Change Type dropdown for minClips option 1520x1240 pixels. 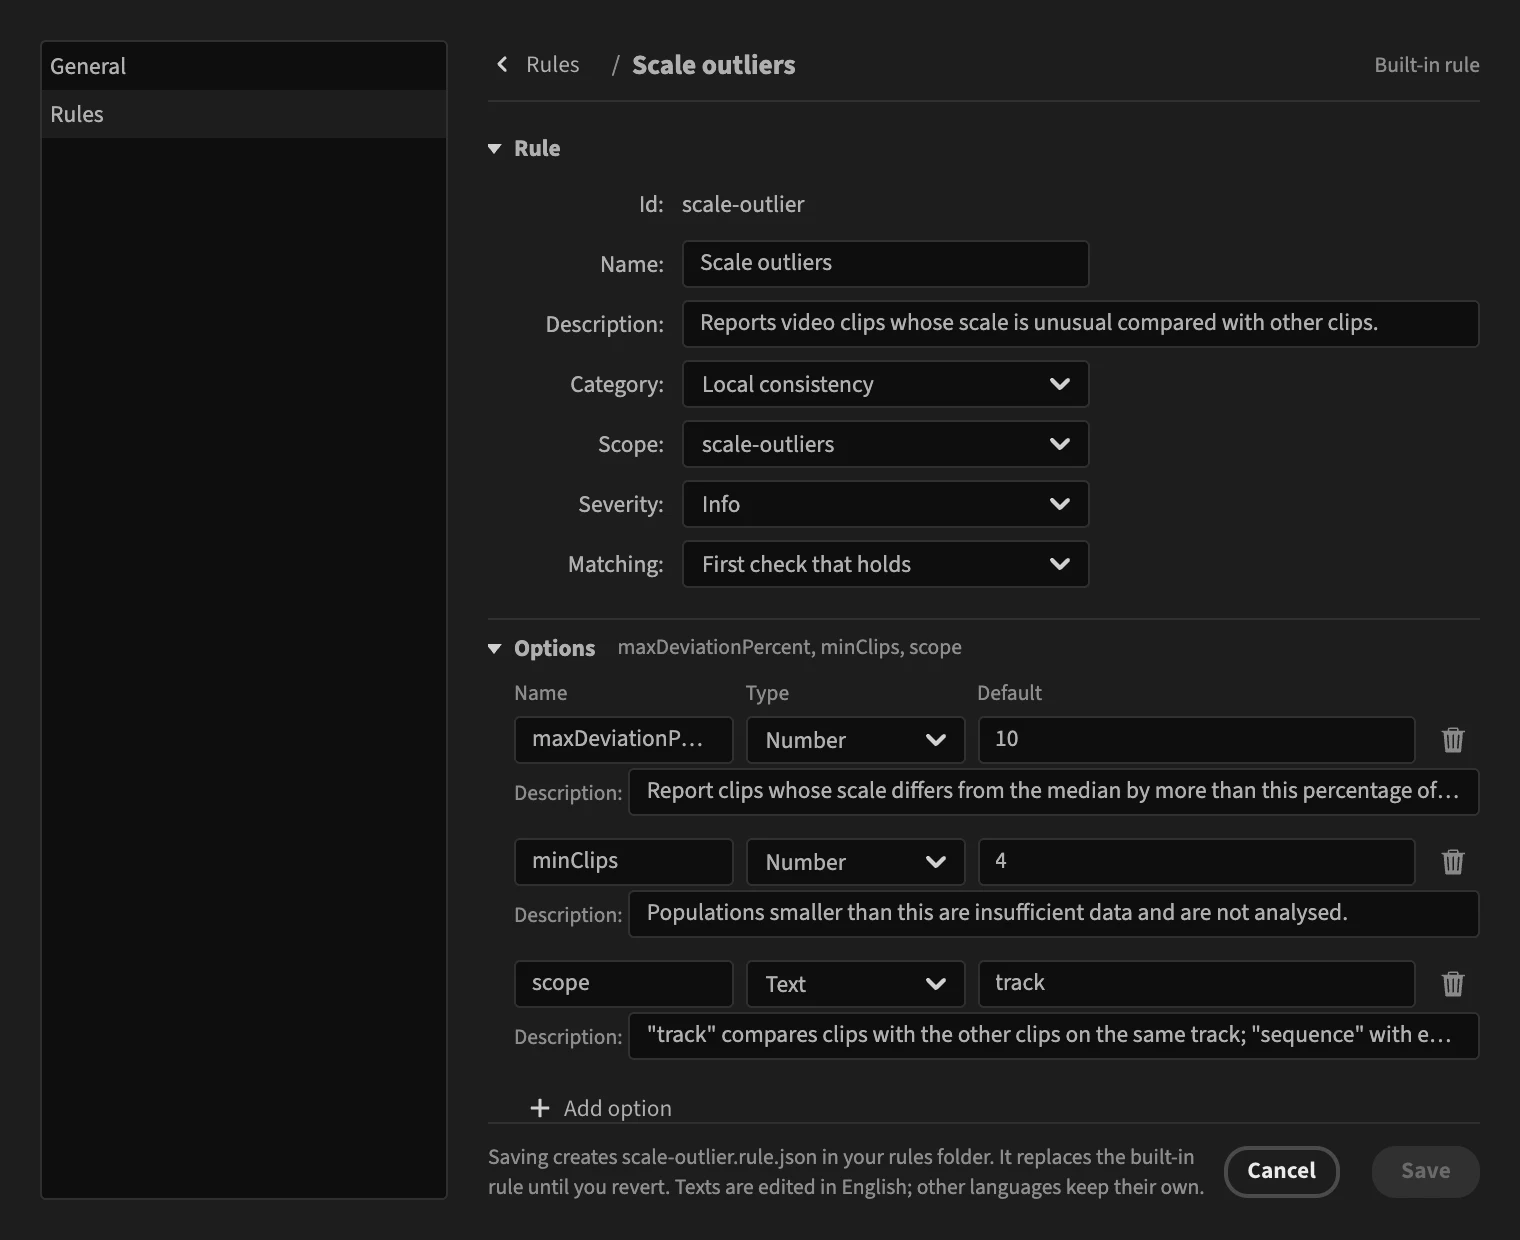(x=855, y=862)
